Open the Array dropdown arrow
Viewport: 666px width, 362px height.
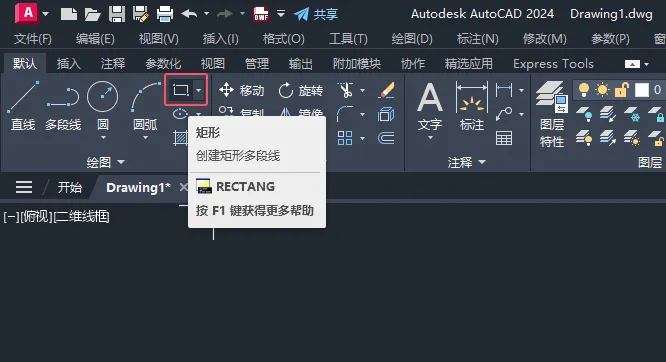[362, 139]
